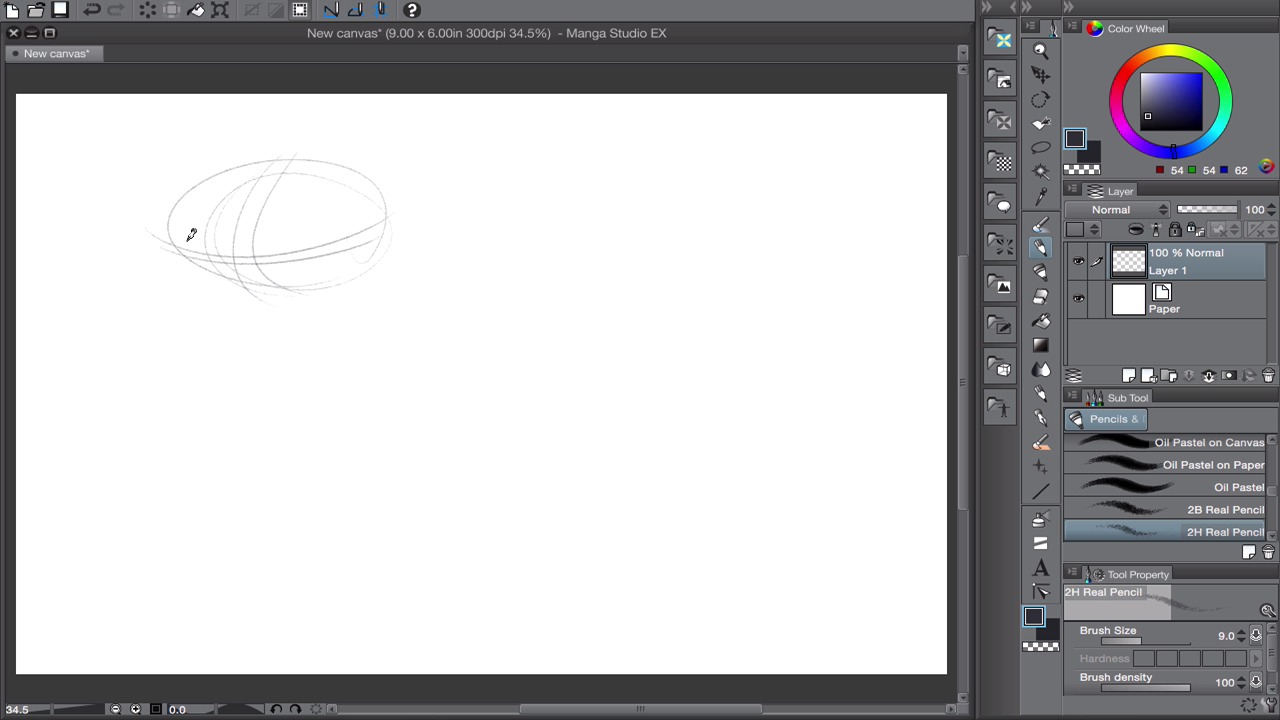Select the Zoom magnifier tool
Screen dimensions: 1280x720
pos(1041,51)
